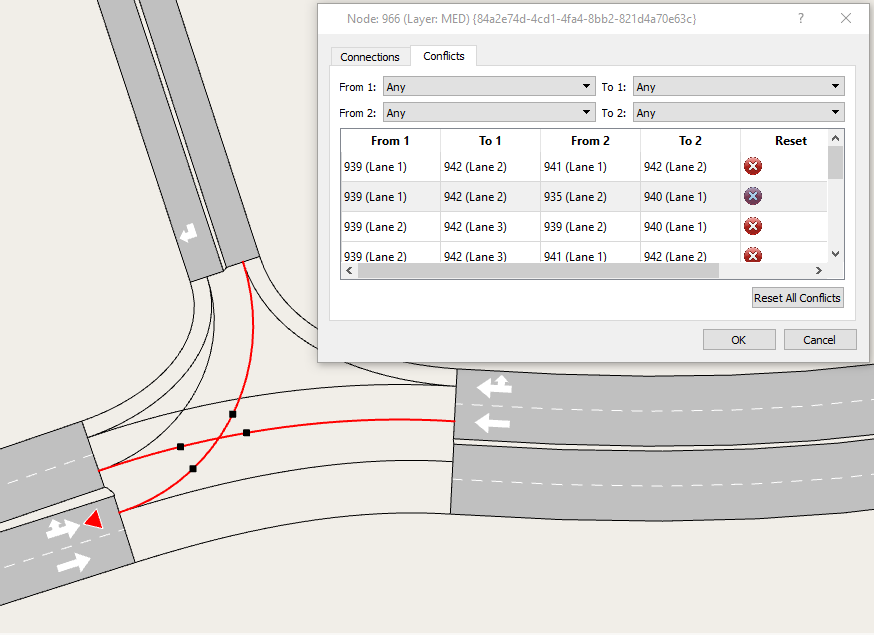Click the straight arrow on southwest road

tap(73, 564)
